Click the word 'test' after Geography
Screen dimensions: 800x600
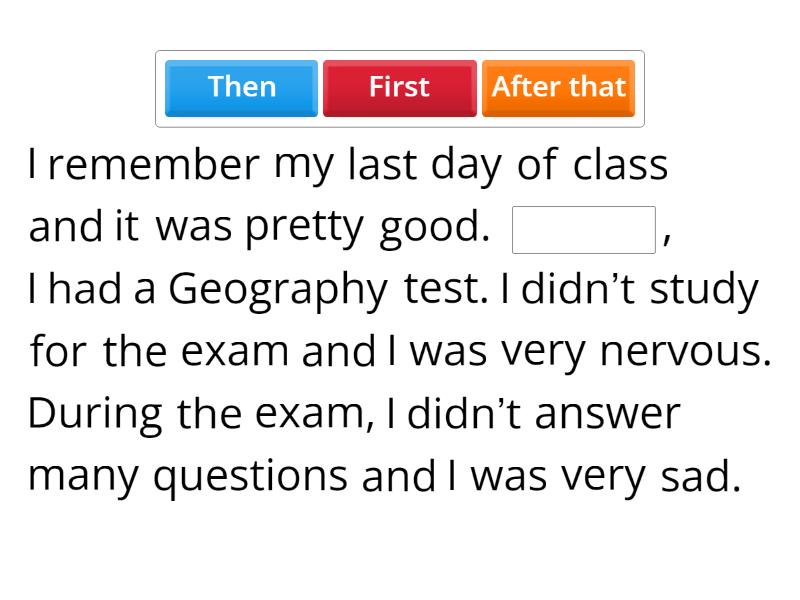click(x=444, y=291)
